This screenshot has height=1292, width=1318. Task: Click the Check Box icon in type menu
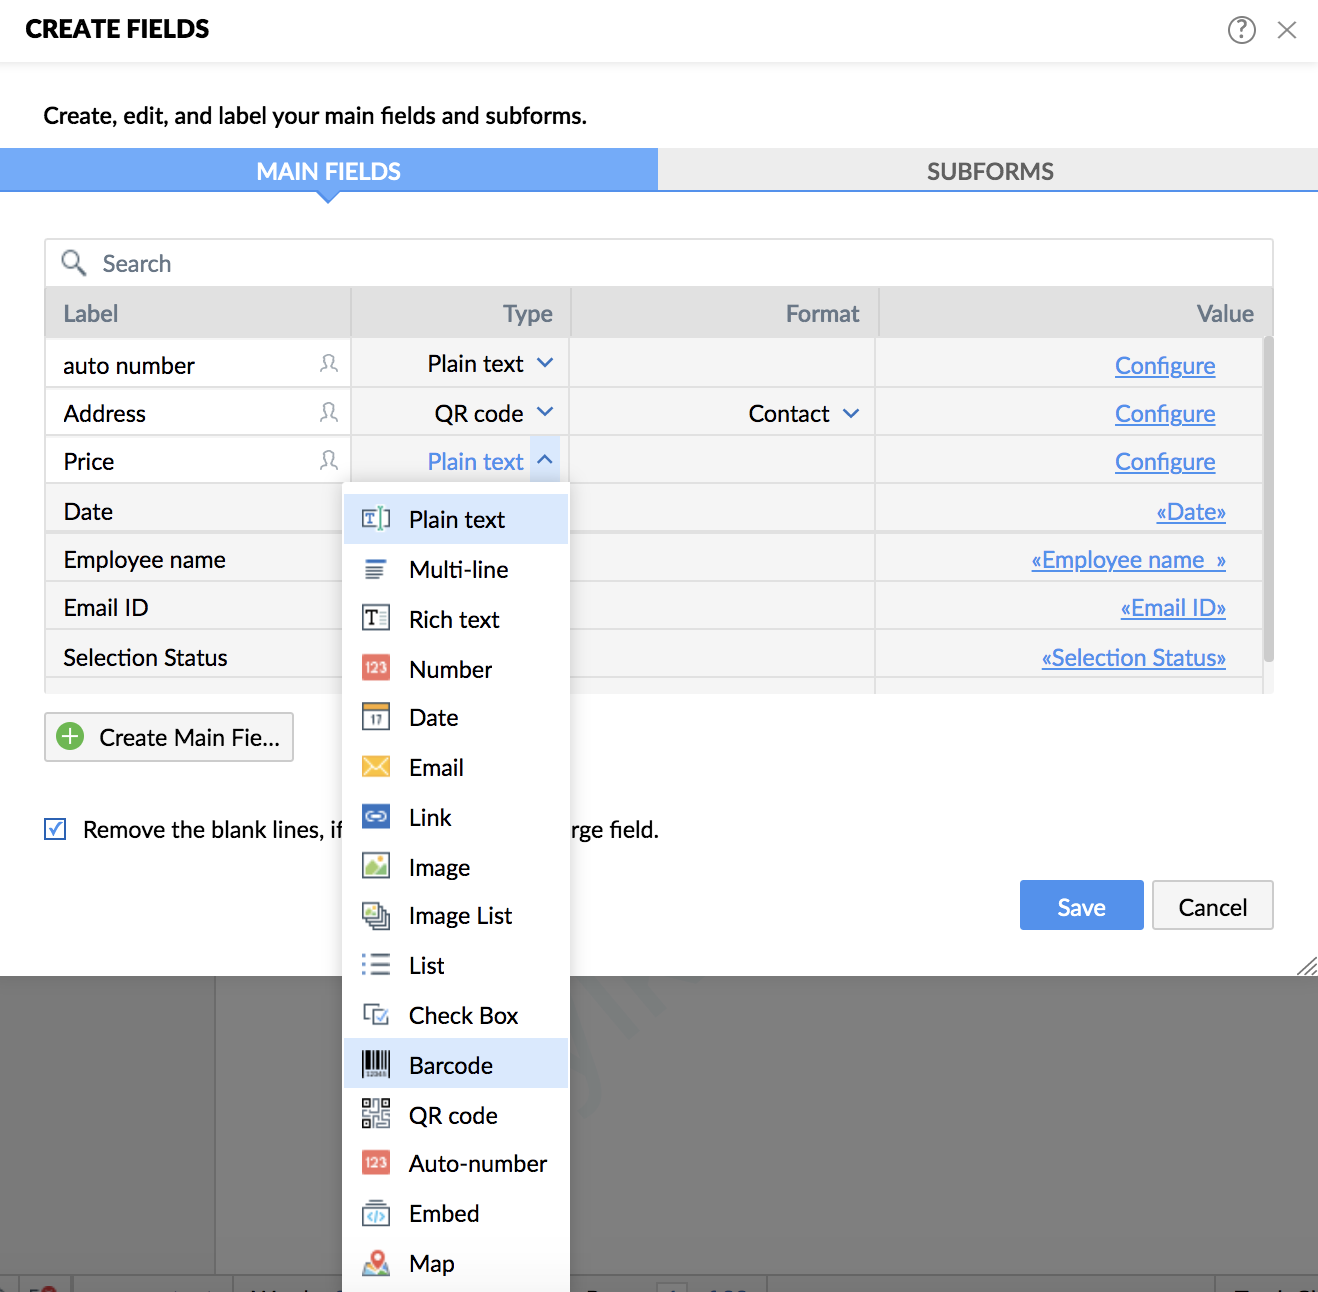coord(376,1015)
